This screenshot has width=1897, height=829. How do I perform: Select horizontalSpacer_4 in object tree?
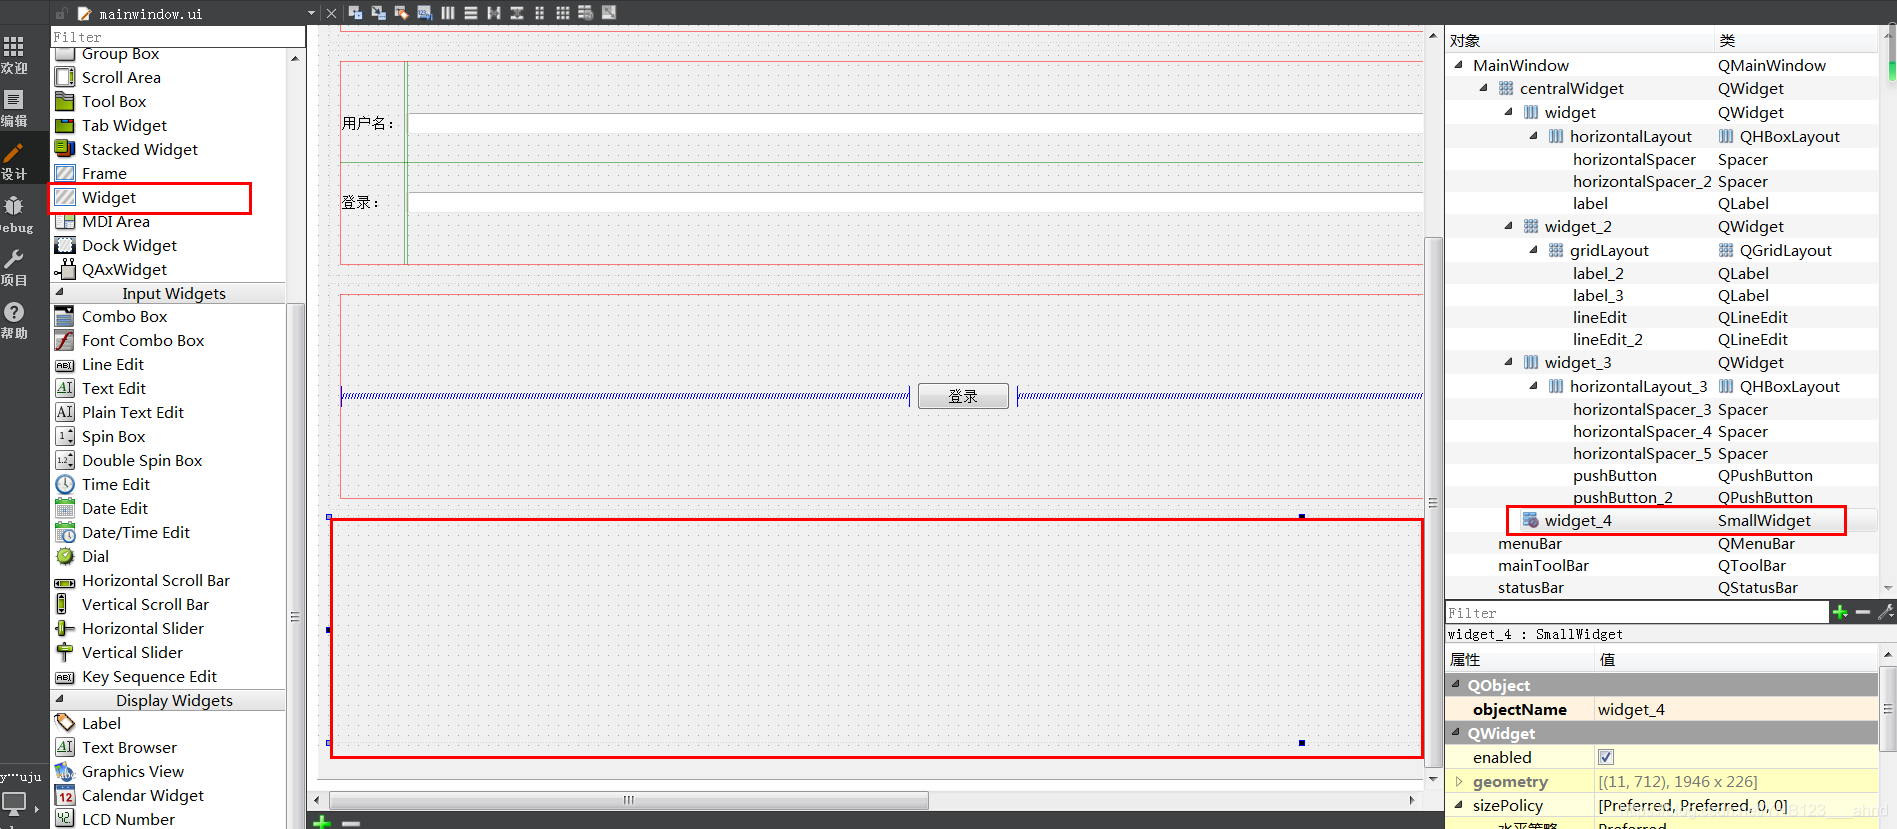click(x=1640, y=431)
